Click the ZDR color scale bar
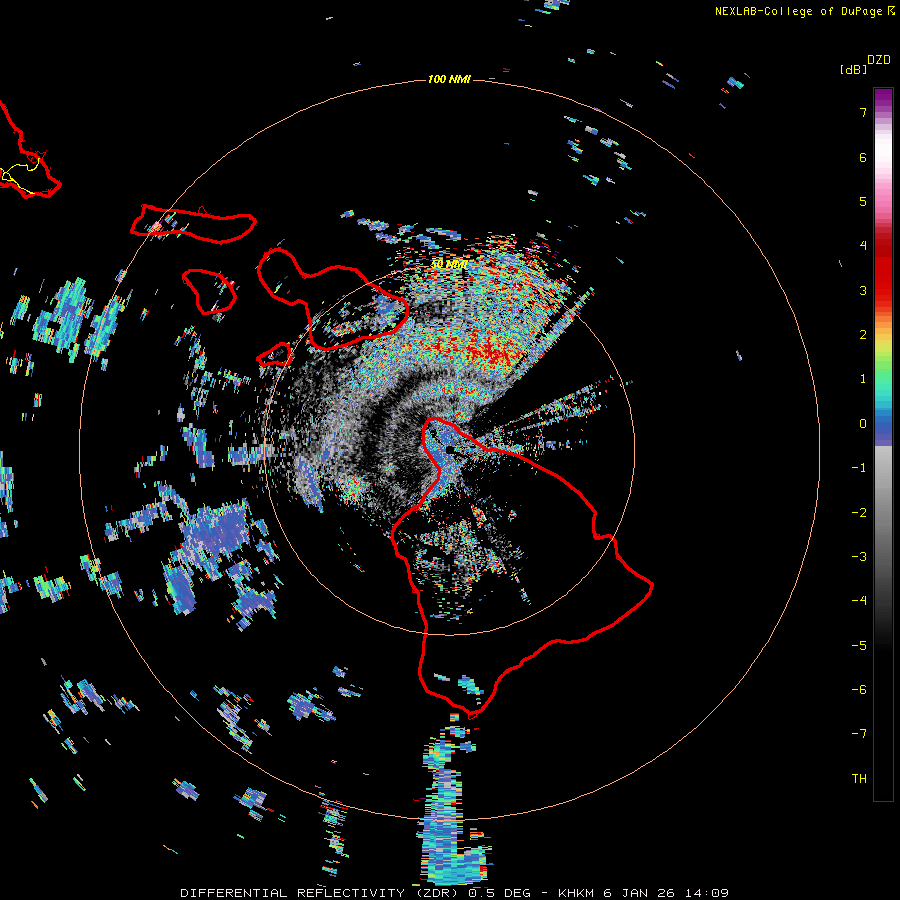The image size is (900, 900). click(x=883, y=444)
